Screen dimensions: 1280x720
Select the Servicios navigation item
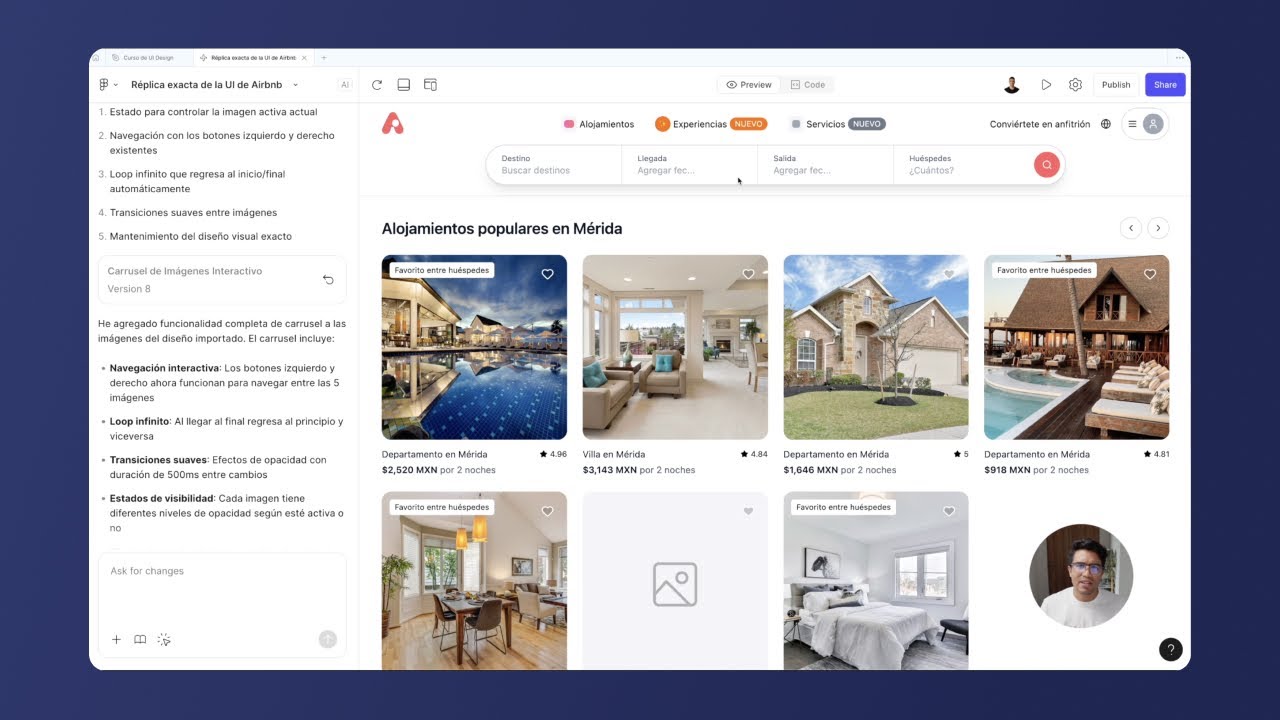838,124
